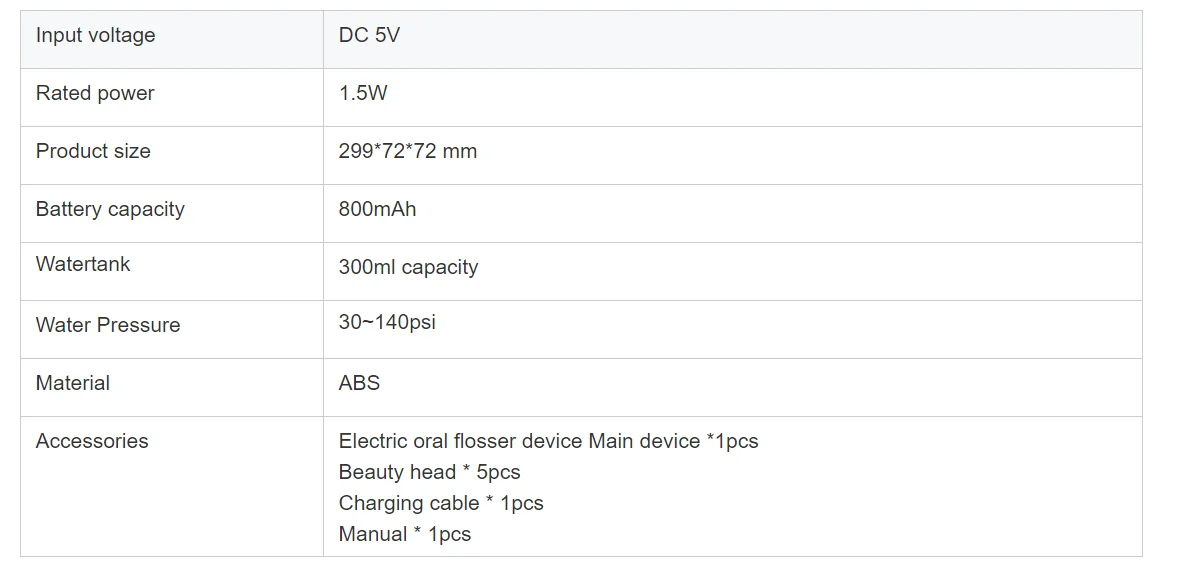This screenshot has width=1186, height=566.
Task: Click the 'Battery capacity' label
Action: tap(110, 210)
